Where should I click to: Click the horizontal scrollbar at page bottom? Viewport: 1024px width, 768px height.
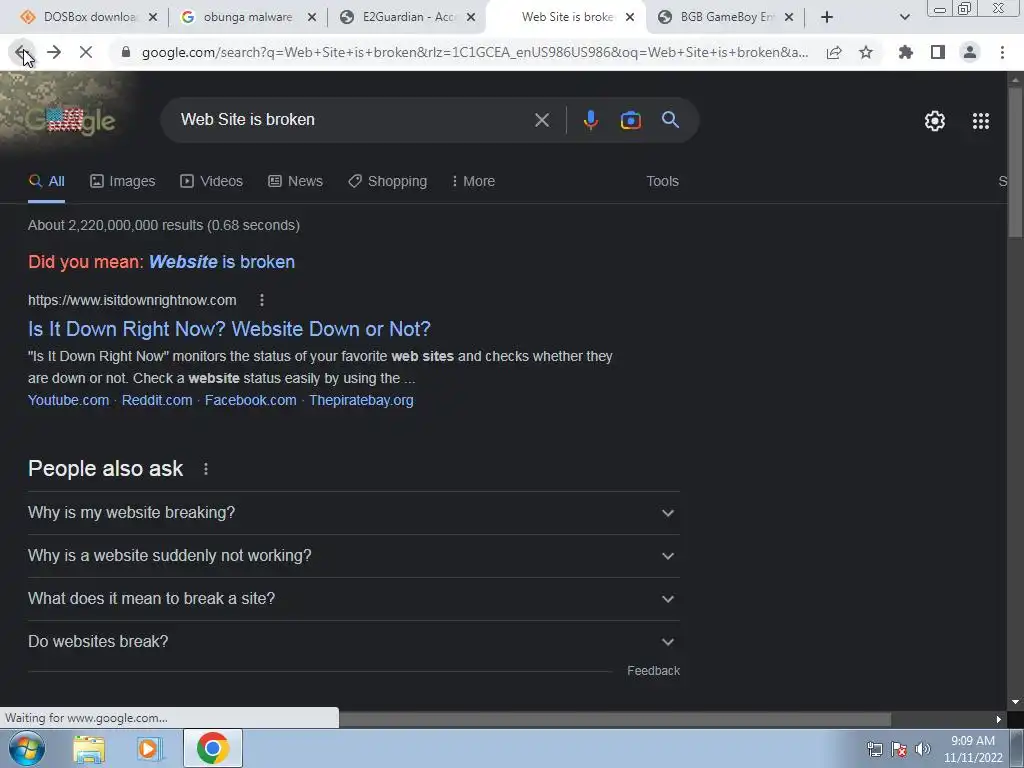pos(614,719)
